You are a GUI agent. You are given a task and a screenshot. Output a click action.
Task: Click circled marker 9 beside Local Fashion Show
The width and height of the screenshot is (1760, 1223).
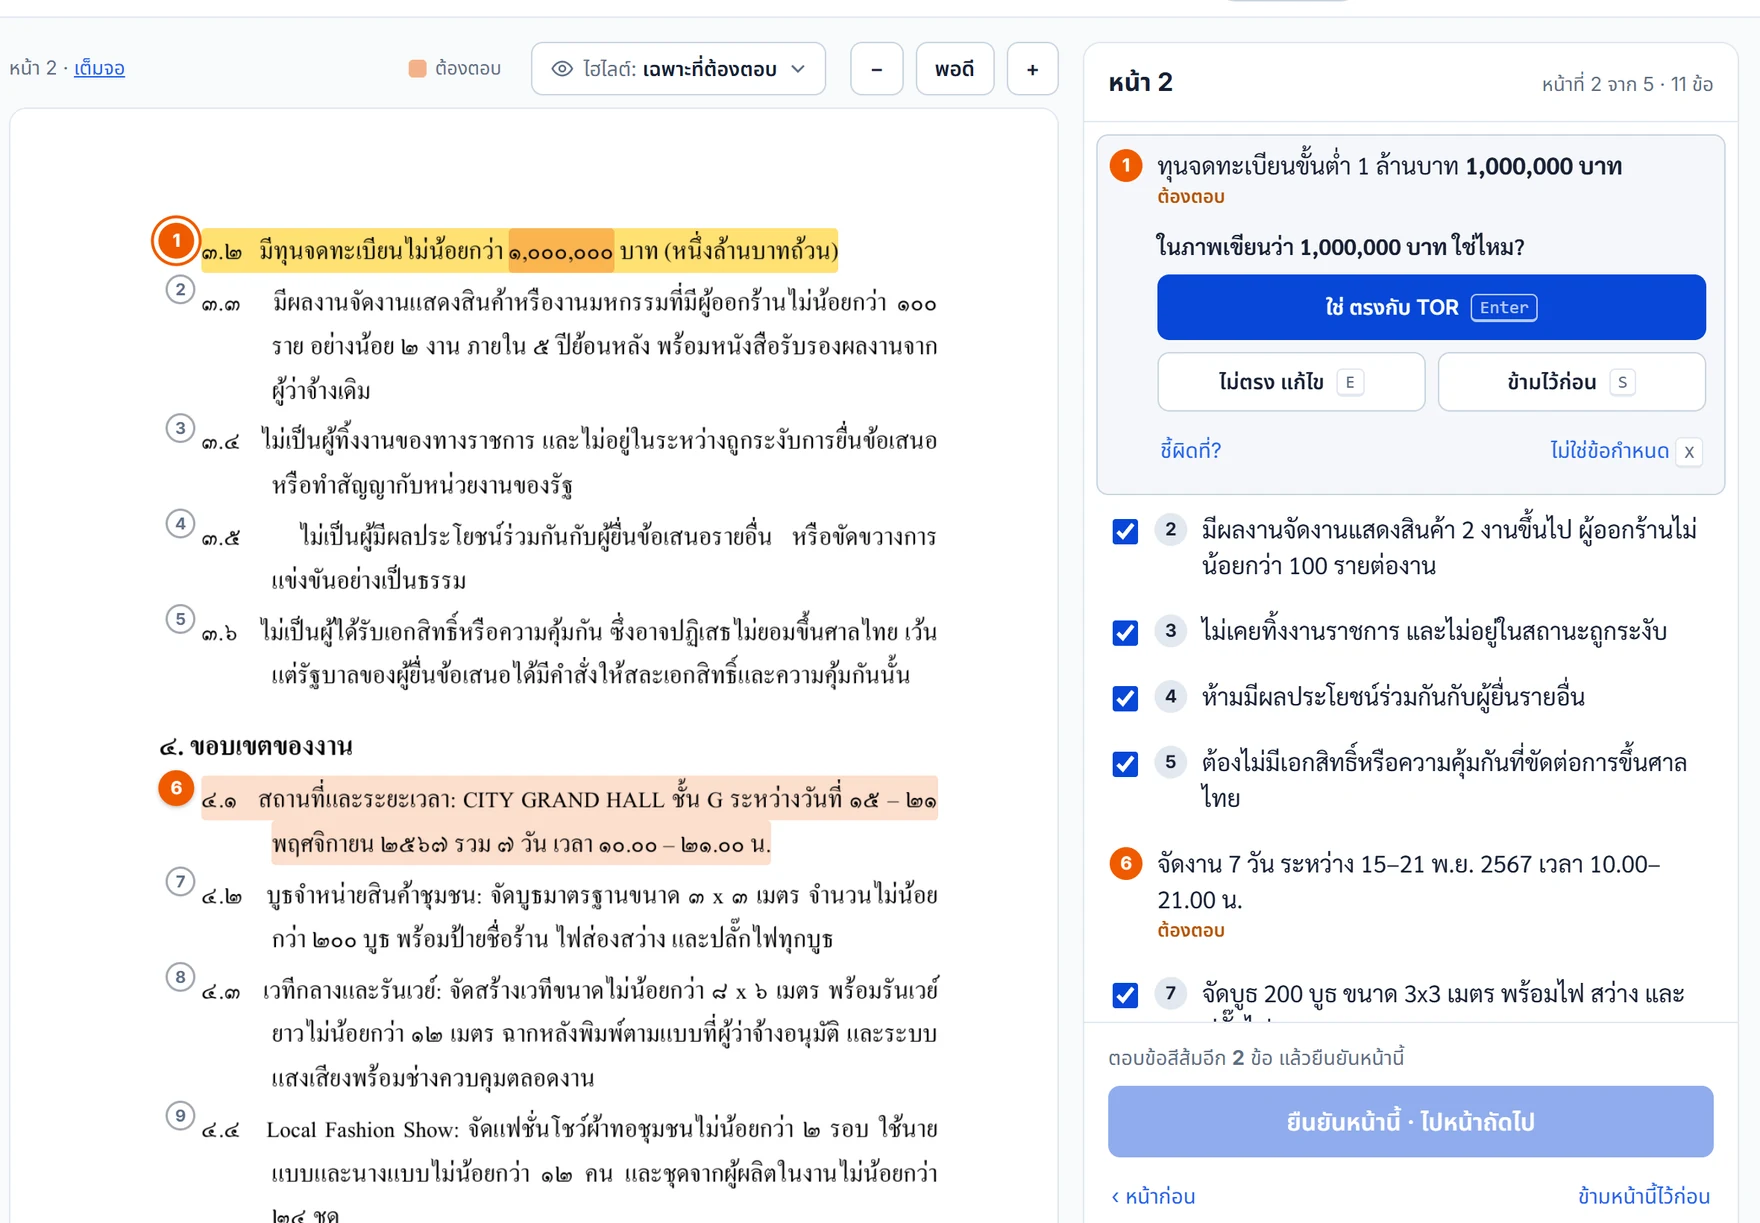click(x=180, y=1115)
